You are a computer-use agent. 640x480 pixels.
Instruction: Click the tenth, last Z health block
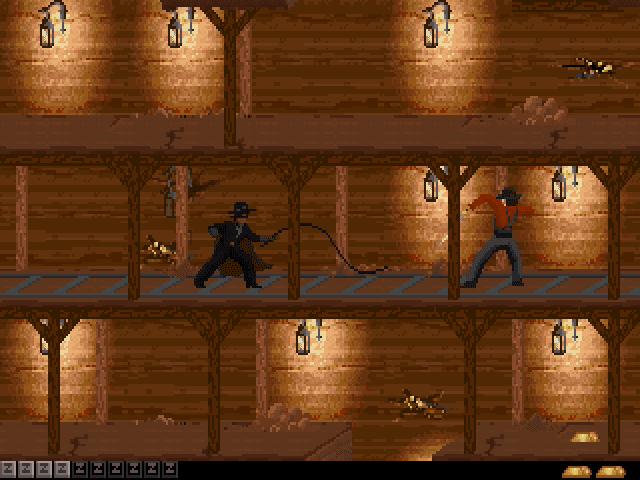click(x=170, y=470)
